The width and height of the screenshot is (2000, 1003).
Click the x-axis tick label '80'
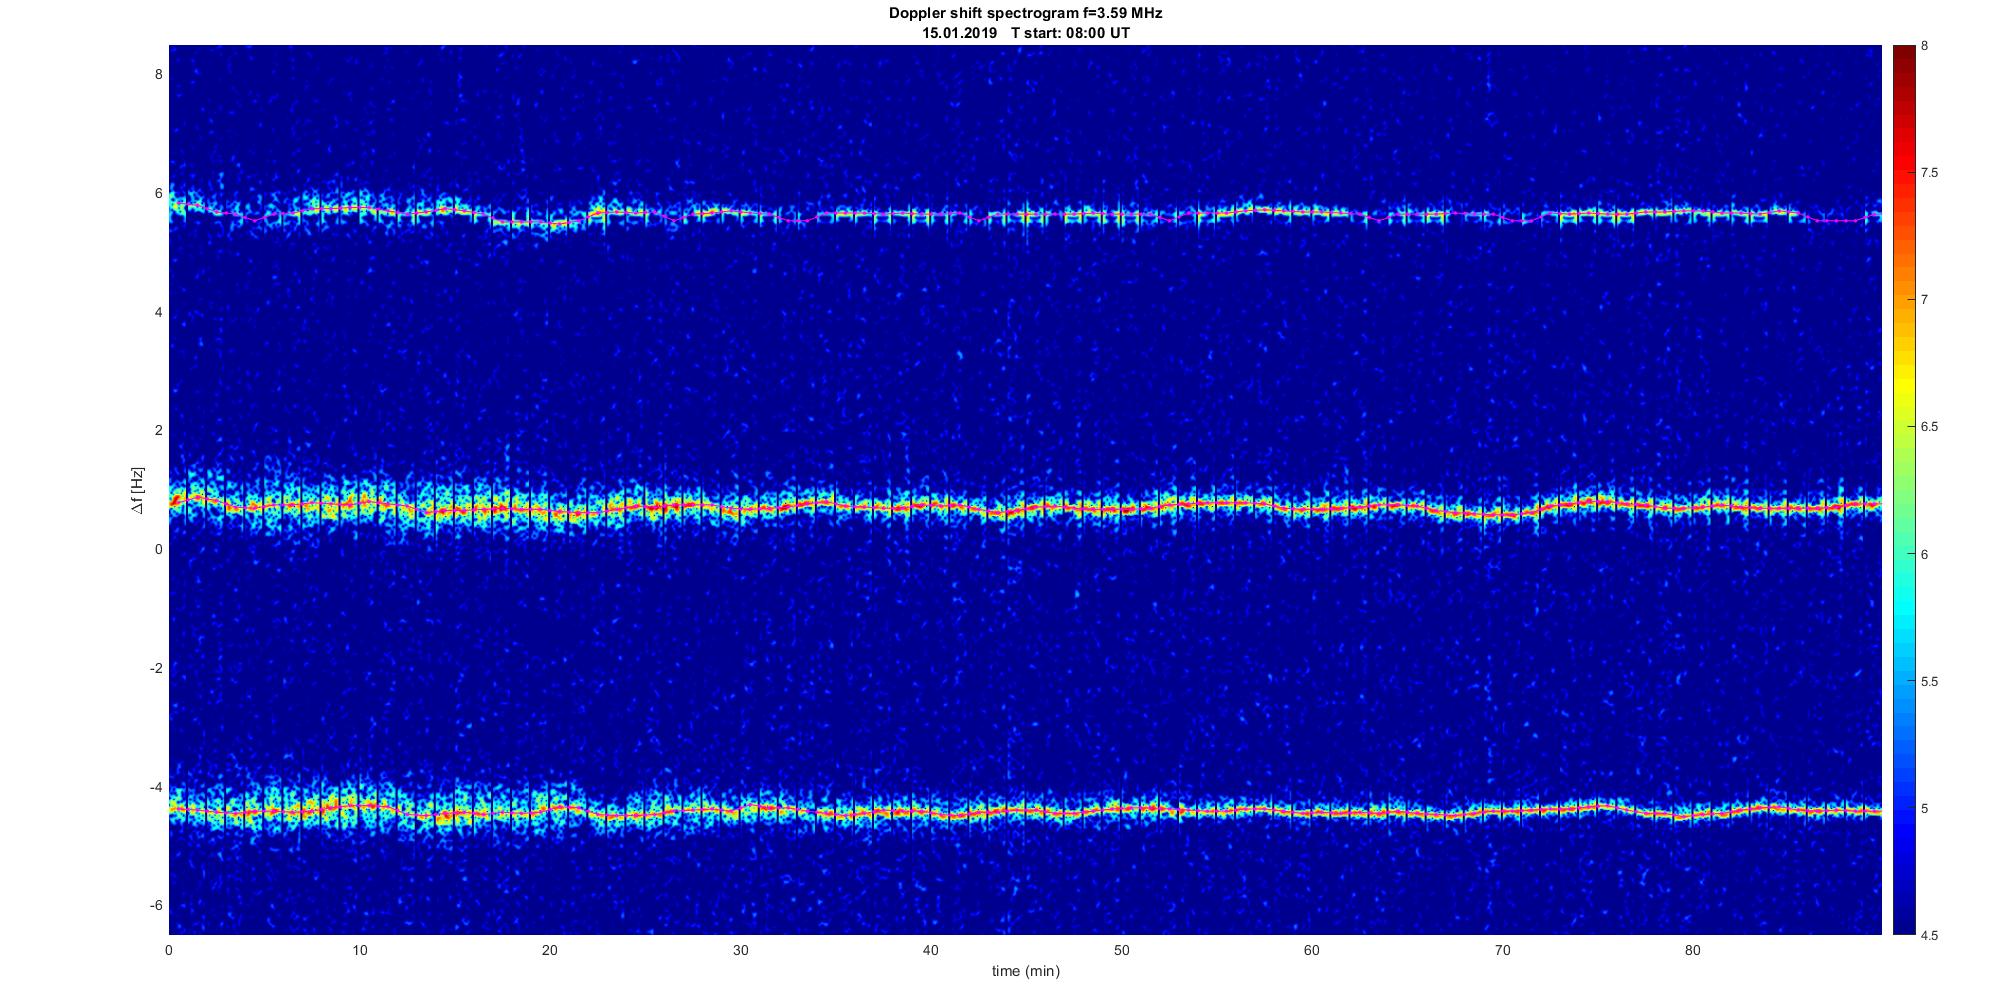point(1692,951)
